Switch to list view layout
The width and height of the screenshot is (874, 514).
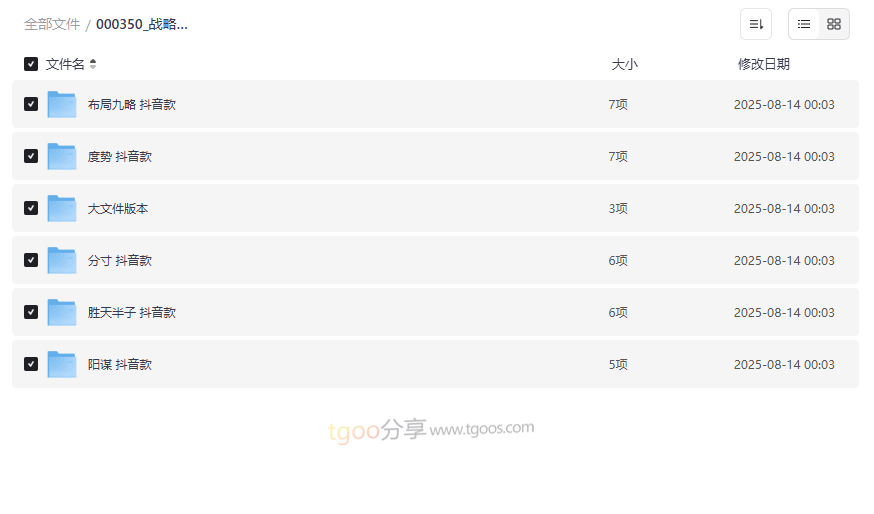pos(804,24)
